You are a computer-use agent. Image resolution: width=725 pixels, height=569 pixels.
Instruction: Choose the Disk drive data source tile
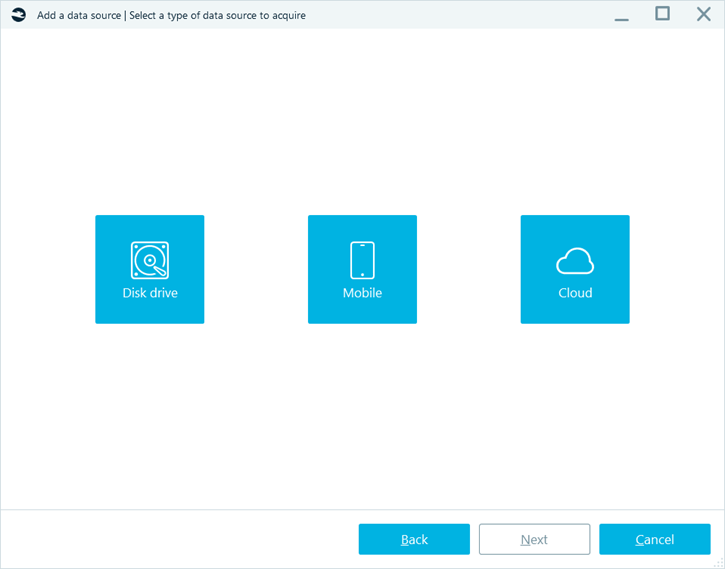(149, 269)
